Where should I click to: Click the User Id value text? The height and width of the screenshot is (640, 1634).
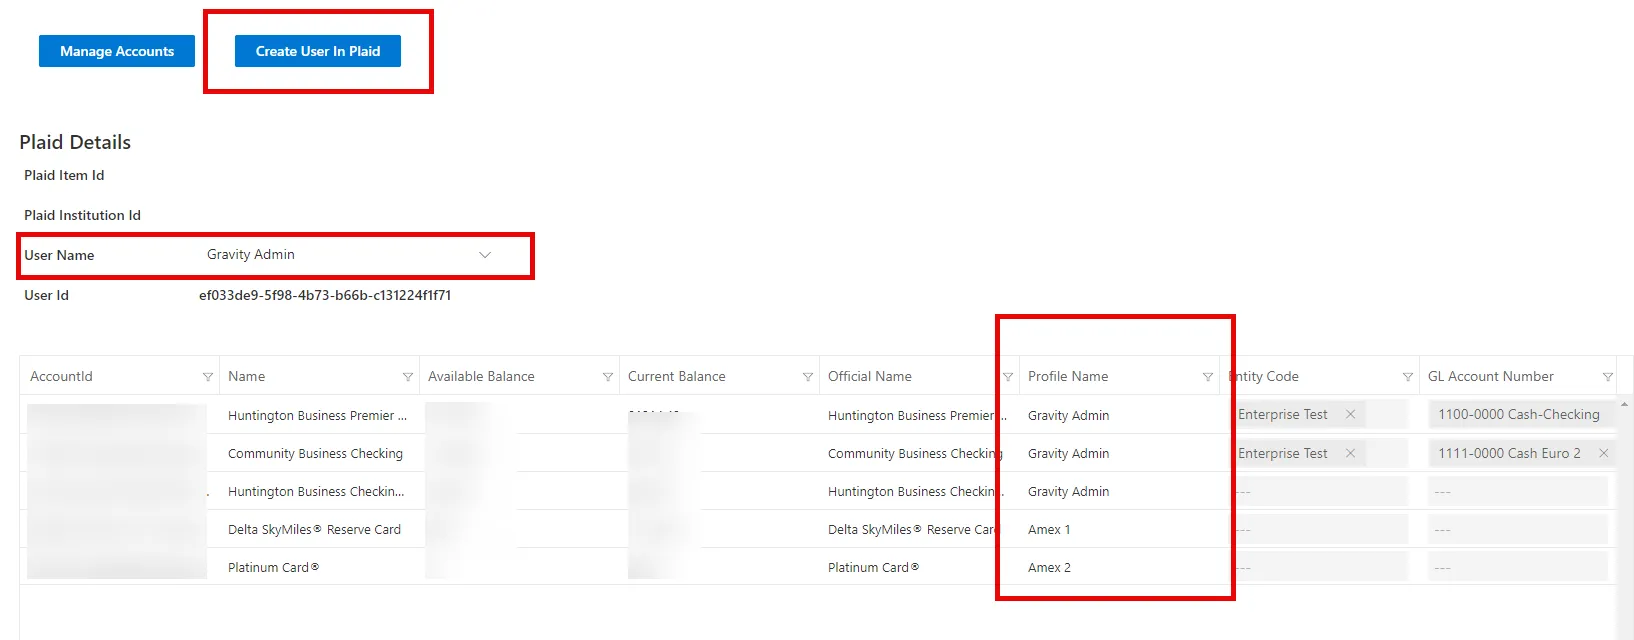tap(325, 295)
